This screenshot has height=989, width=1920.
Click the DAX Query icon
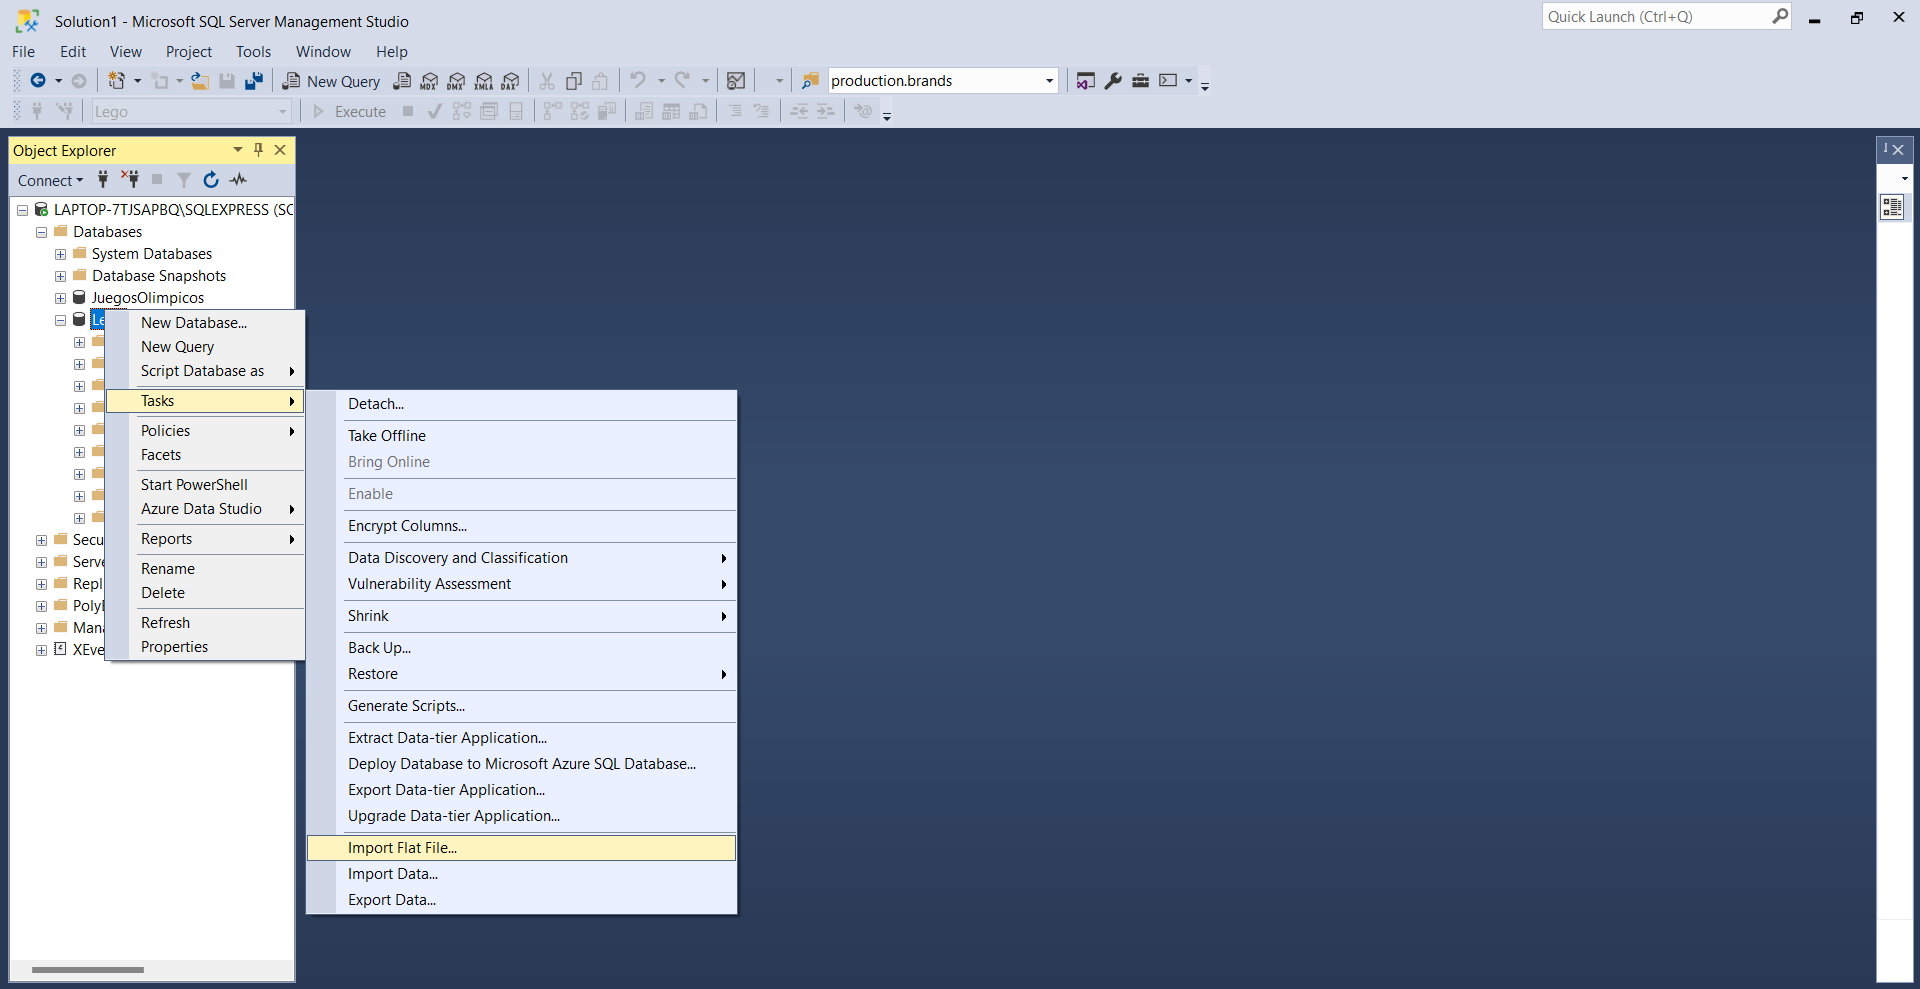click(x=511, y=81)
